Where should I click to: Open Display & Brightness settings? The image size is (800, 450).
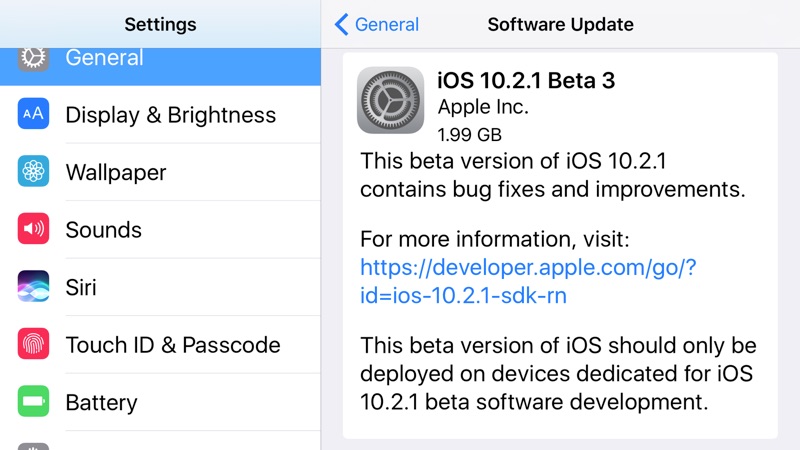pos(170,115)
